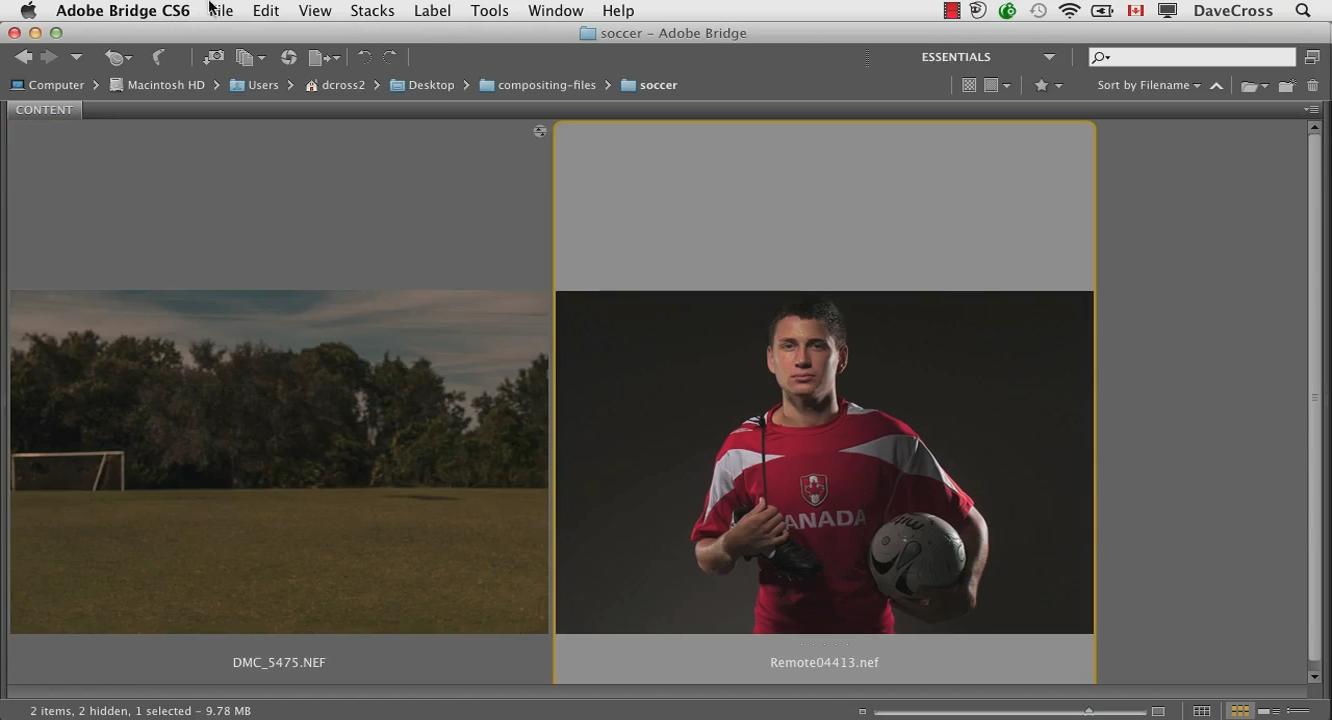Switch to view content as thumbnails

click(x=1239, y=711)
